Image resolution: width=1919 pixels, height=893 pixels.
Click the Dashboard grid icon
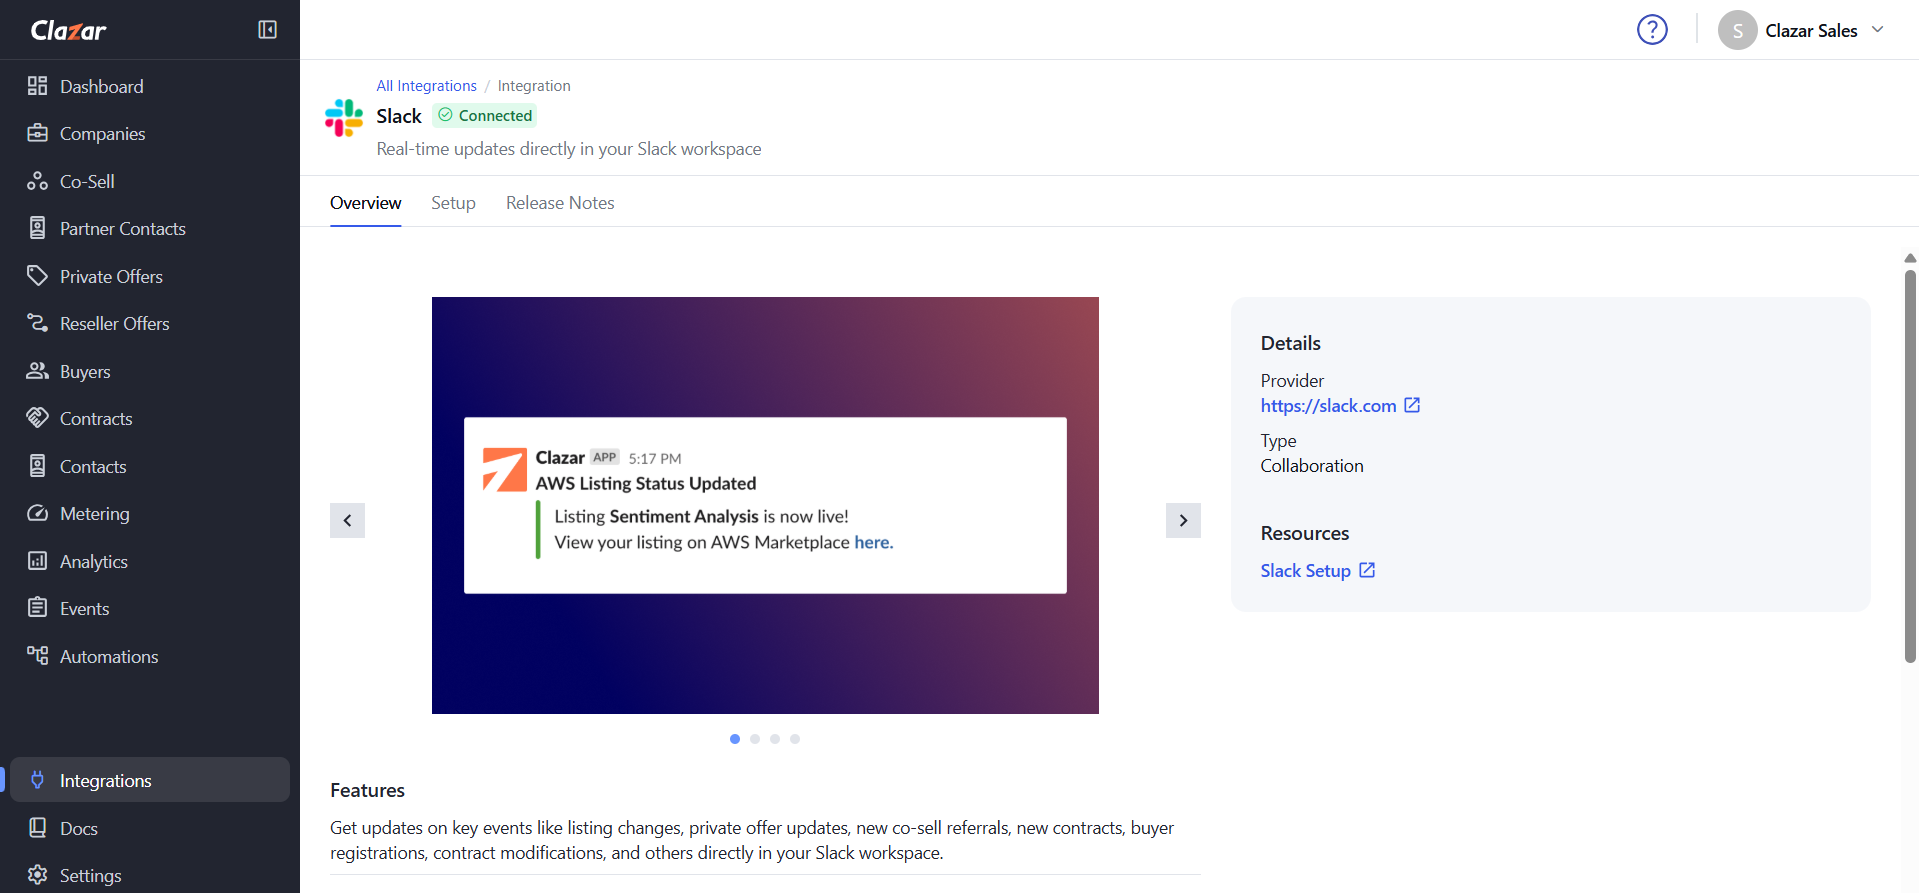tap(37, 86)
